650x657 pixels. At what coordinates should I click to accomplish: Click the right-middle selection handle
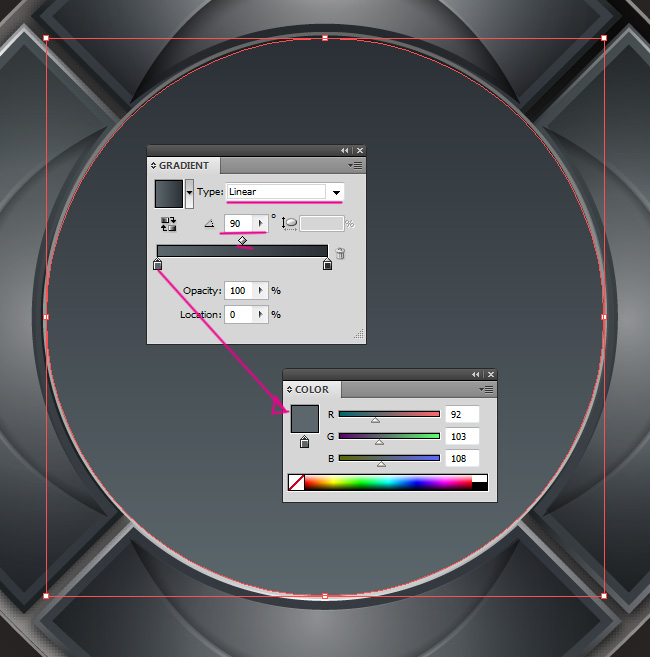604,317
